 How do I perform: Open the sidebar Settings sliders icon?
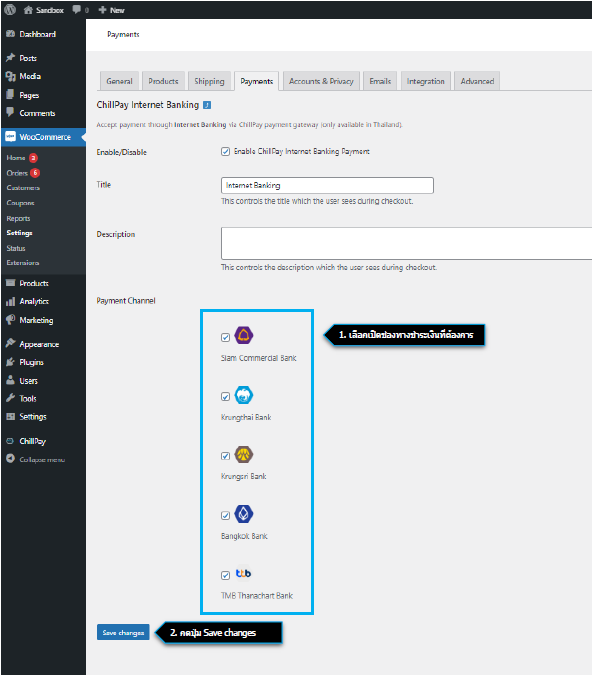[10, 417]
